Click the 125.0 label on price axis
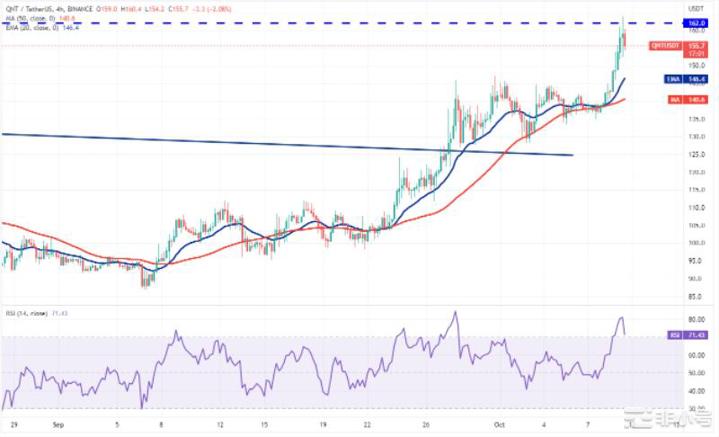 [665, 154]
